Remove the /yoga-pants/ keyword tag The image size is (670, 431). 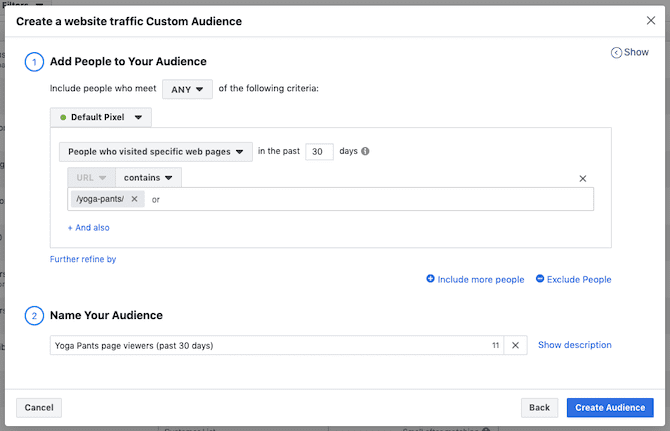click(x=134, y=199)
